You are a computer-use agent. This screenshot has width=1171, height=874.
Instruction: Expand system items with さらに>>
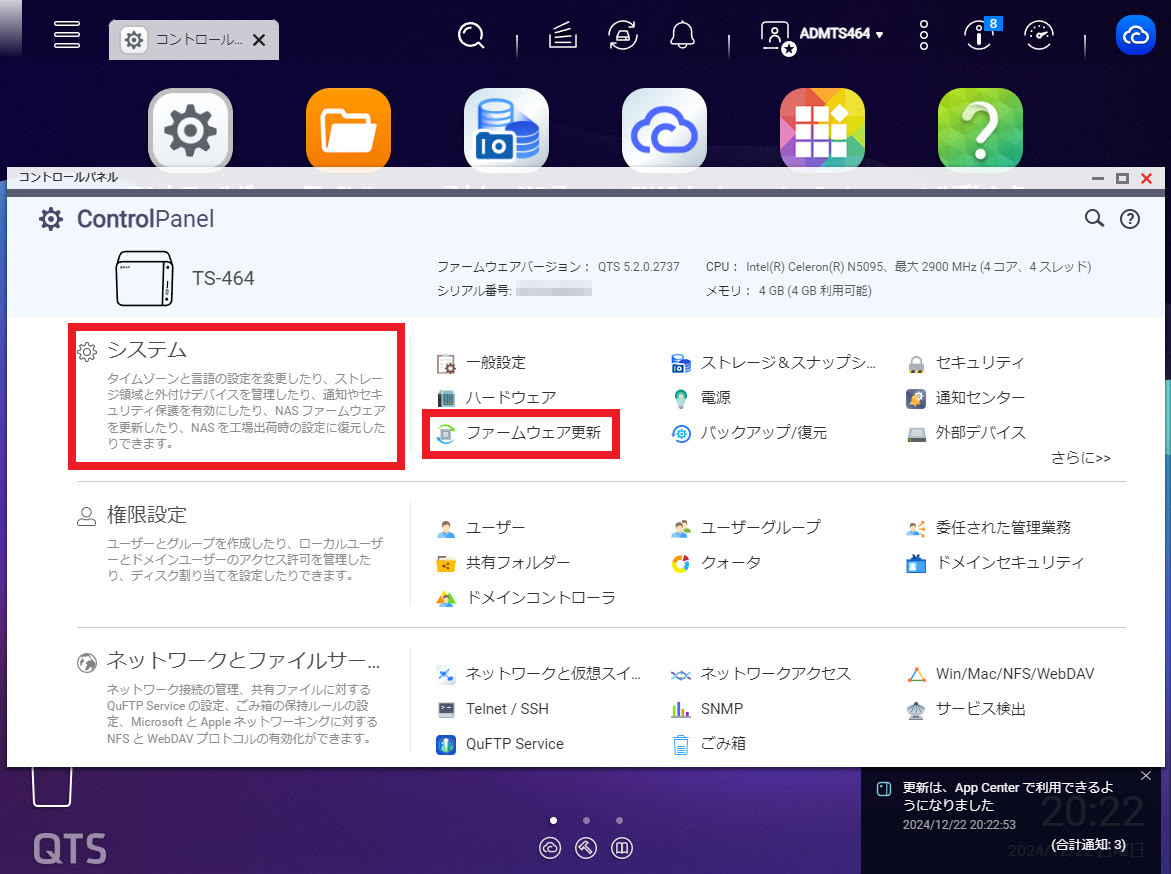pyautogui.click(x=1081, y=458)
